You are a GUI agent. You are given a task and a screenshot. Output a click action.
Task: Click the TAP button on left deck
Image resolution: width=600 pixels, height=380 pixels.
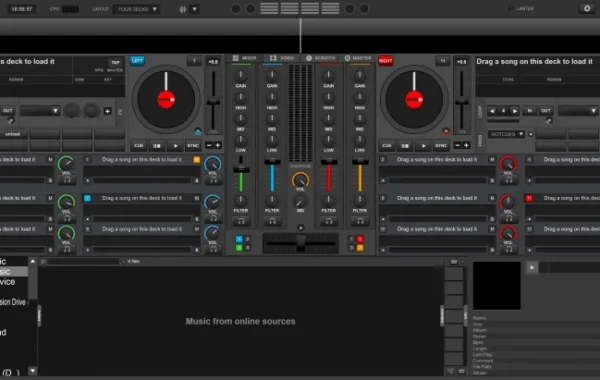115,62
